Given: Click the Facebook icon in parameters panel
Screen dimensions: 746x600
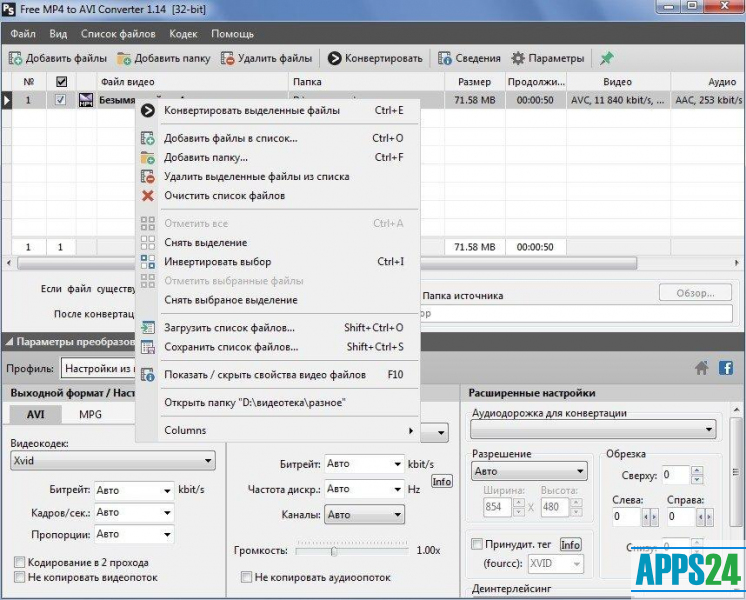Looking at the screenshot, I should point(726,368).
